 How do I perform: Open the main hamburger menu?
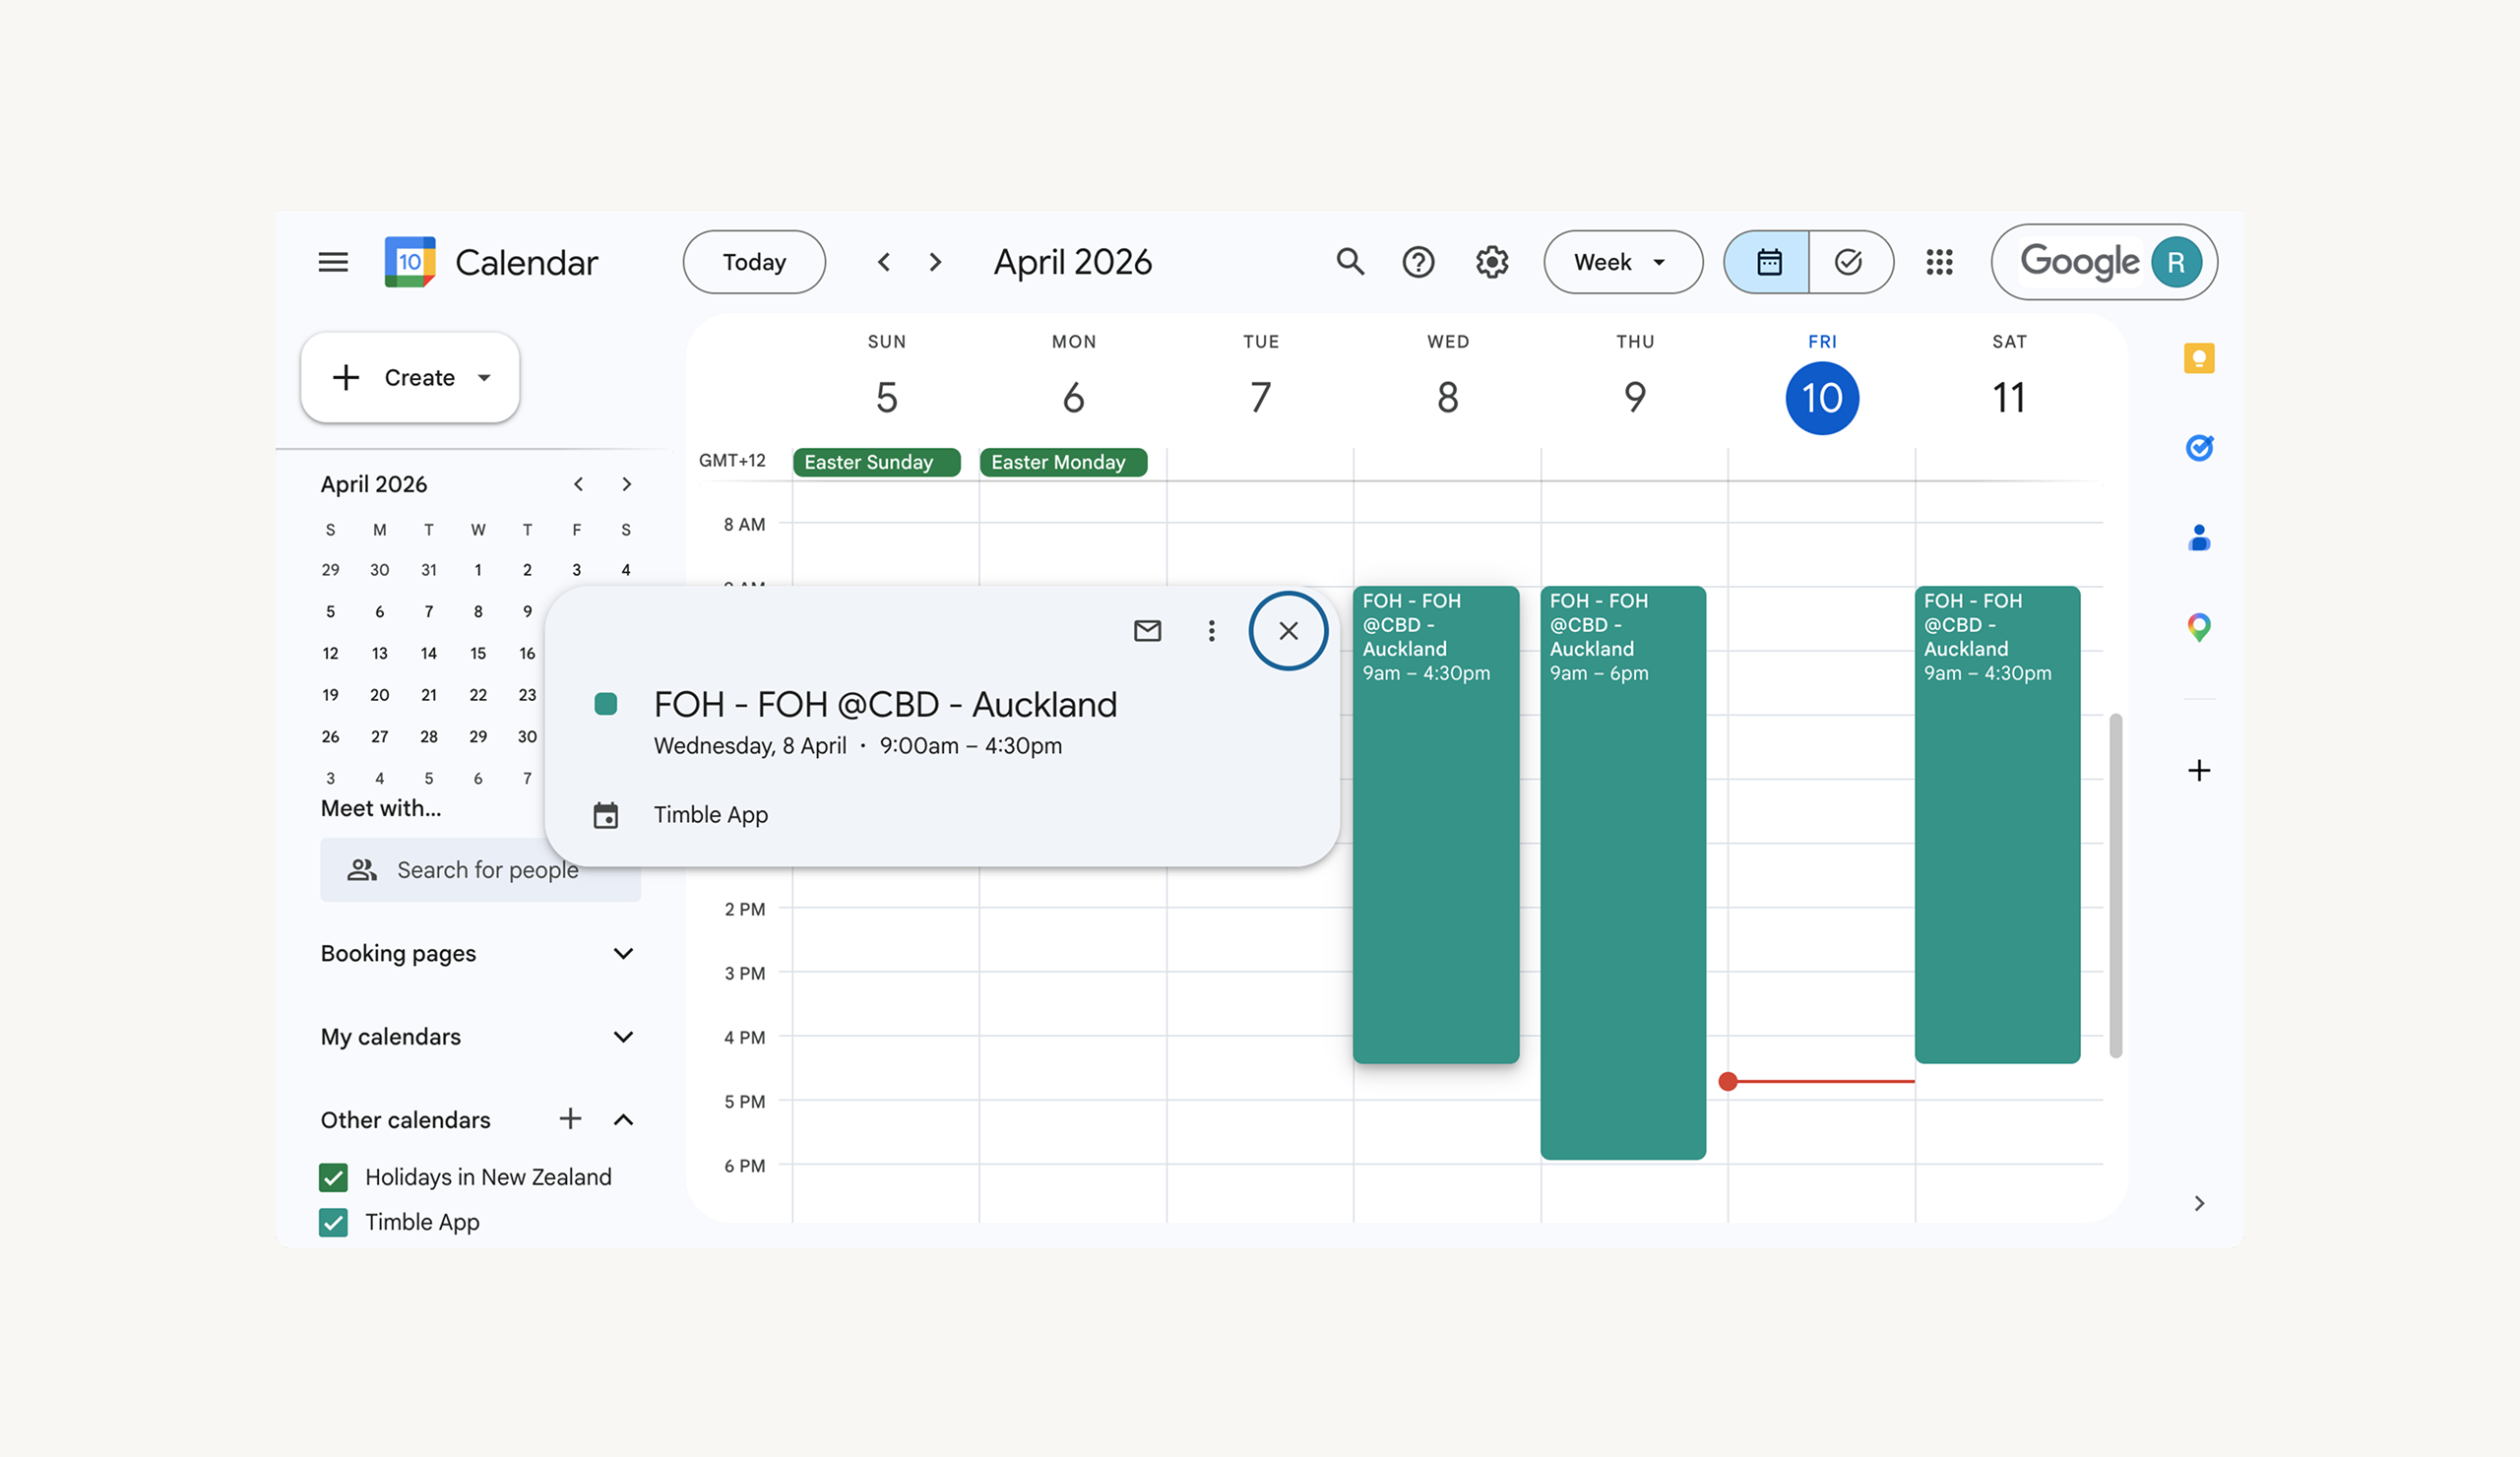tap(333, 262)
